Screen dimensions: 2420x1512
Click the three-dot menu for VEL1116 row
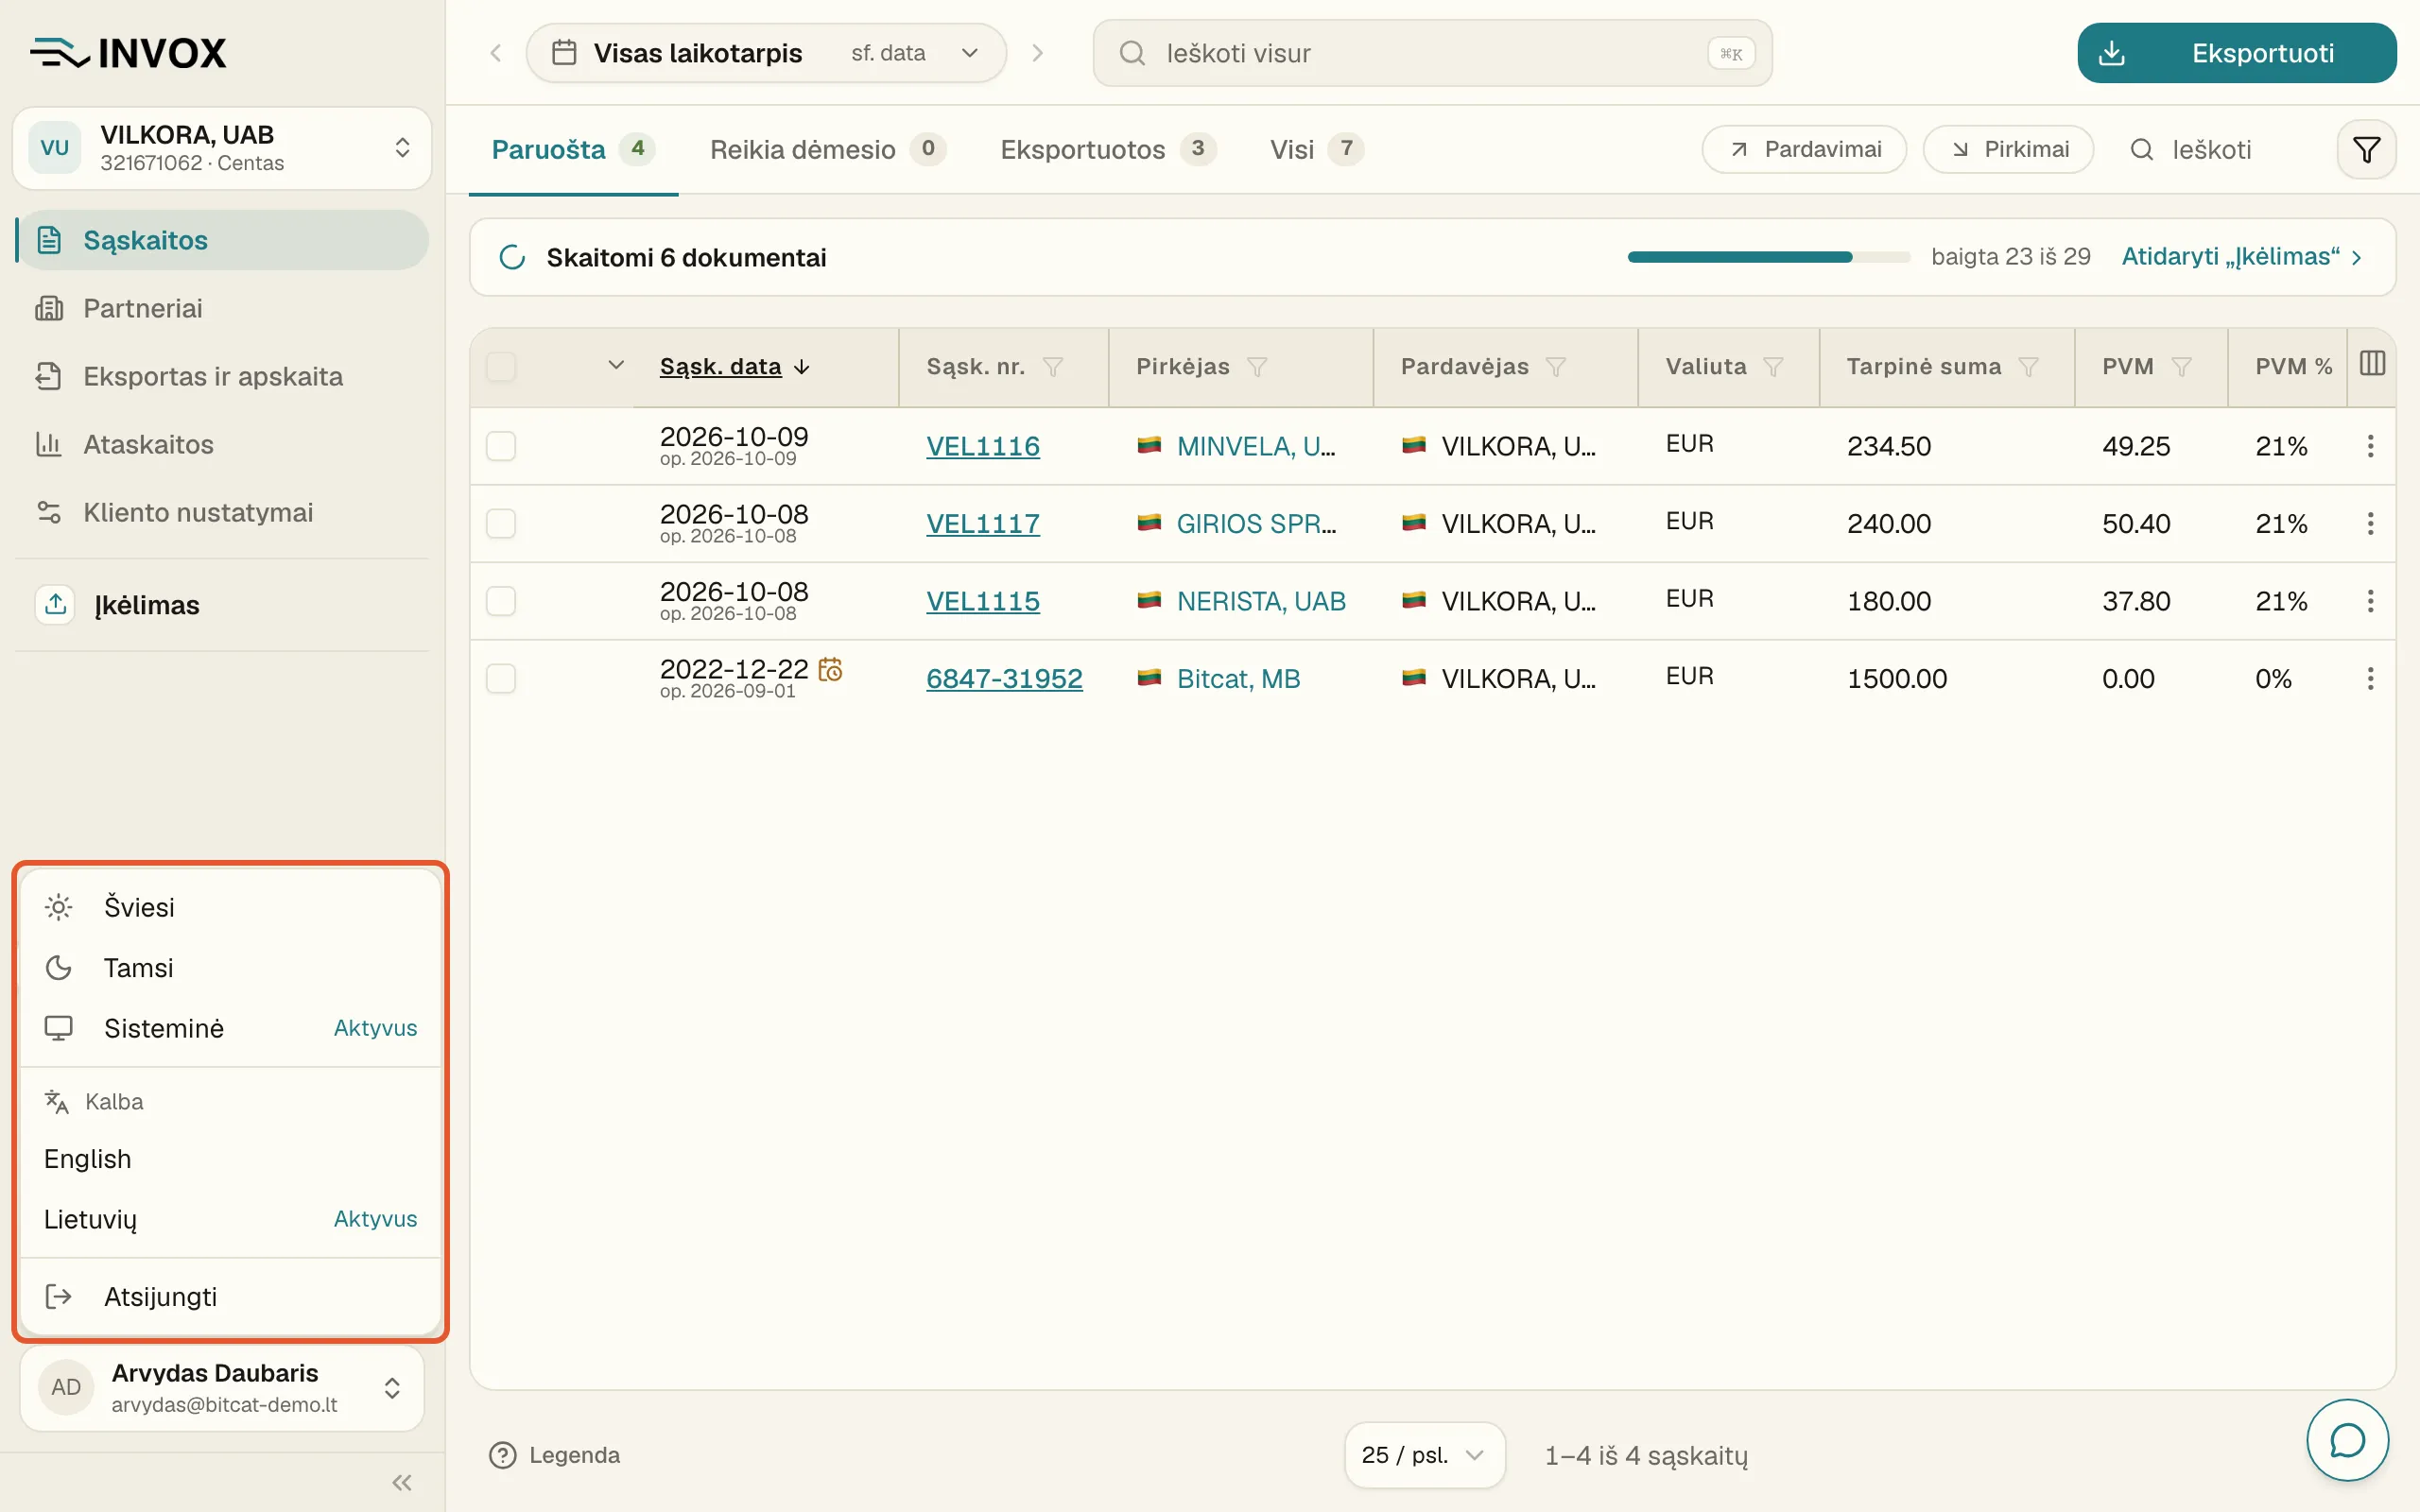click(x=2370, y=446)
